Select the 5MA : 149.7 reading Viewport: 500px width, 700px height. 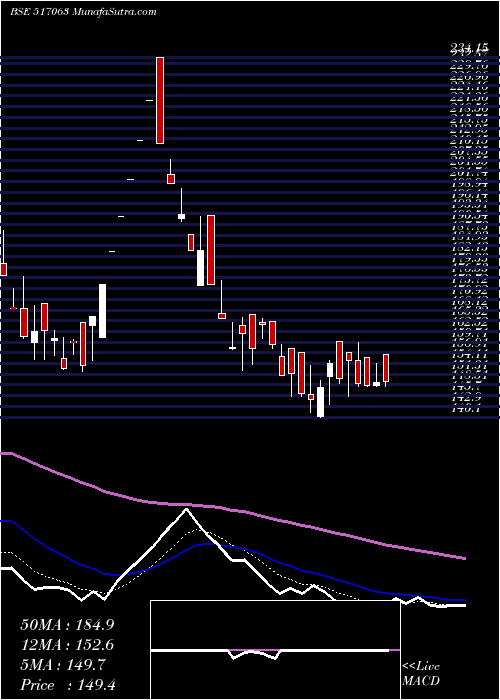point(63,665)
